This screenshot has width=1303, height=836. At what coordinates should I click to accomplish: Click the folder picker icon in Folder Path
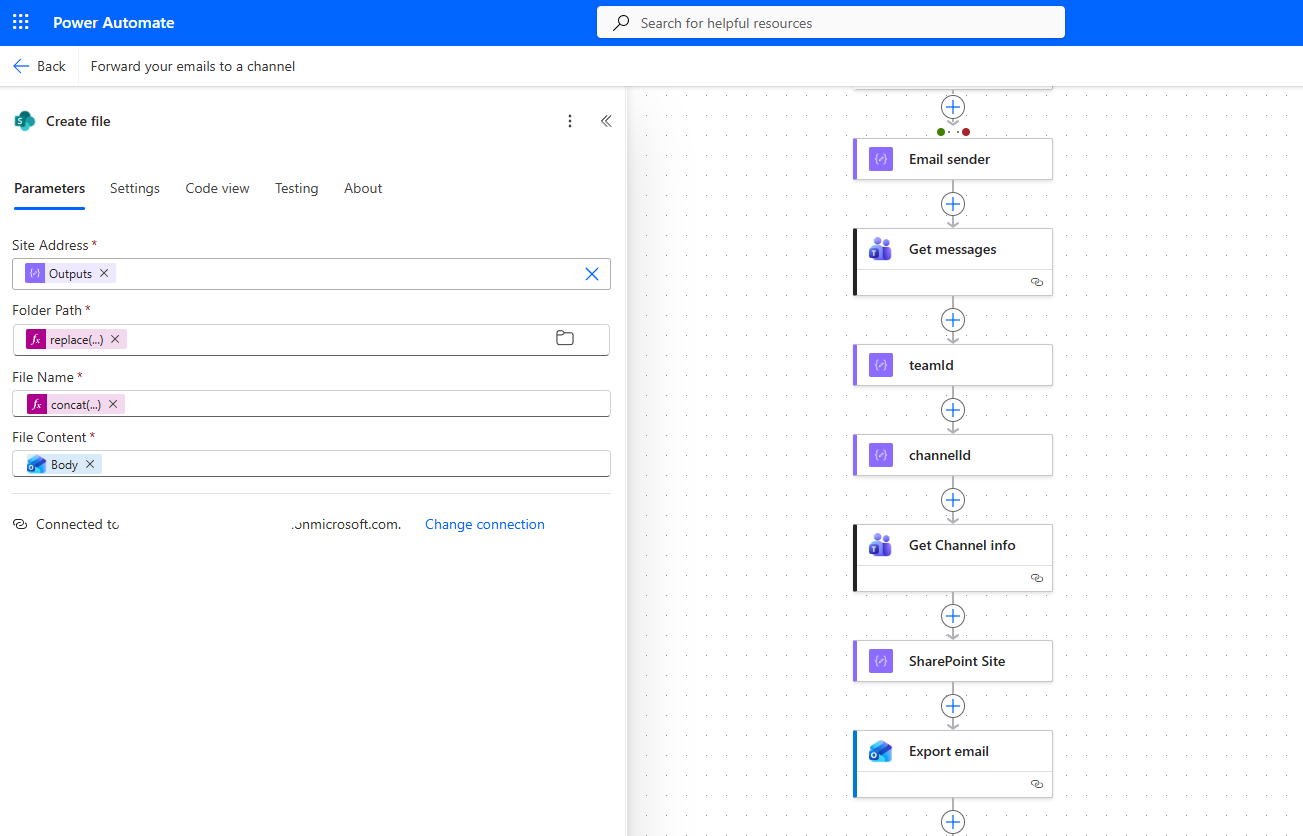(x=565, y=339)
